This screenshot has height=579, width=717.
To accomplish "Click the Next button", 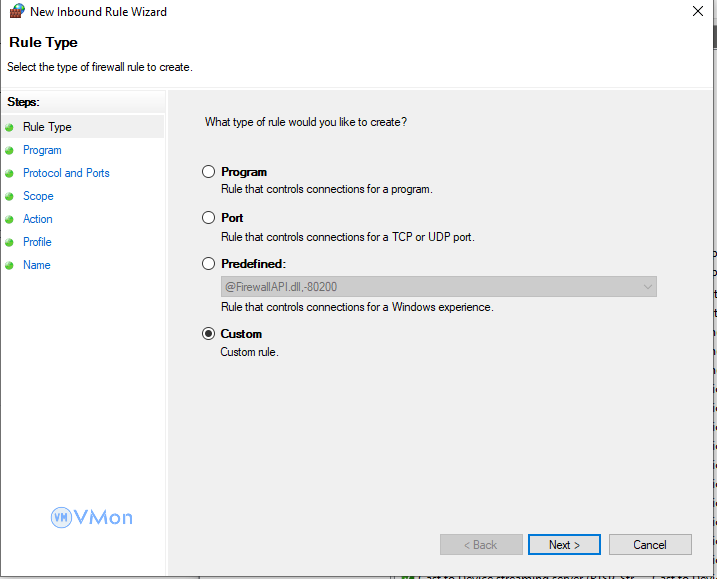I will (x=564, y=545).
